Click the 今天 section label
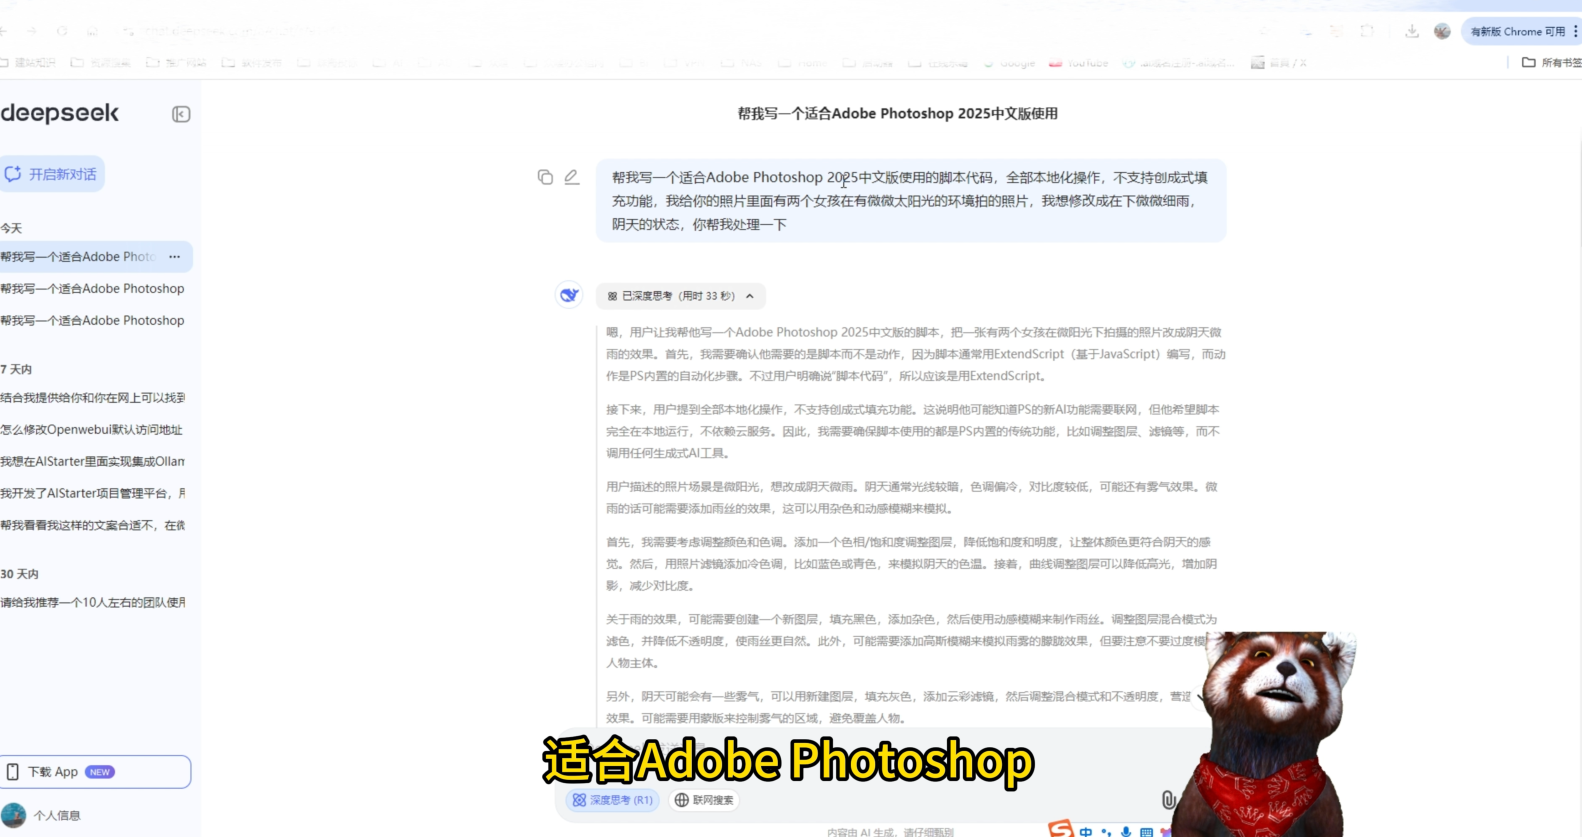The width and height of the screenshot is (1582, 837). point(11,228)
